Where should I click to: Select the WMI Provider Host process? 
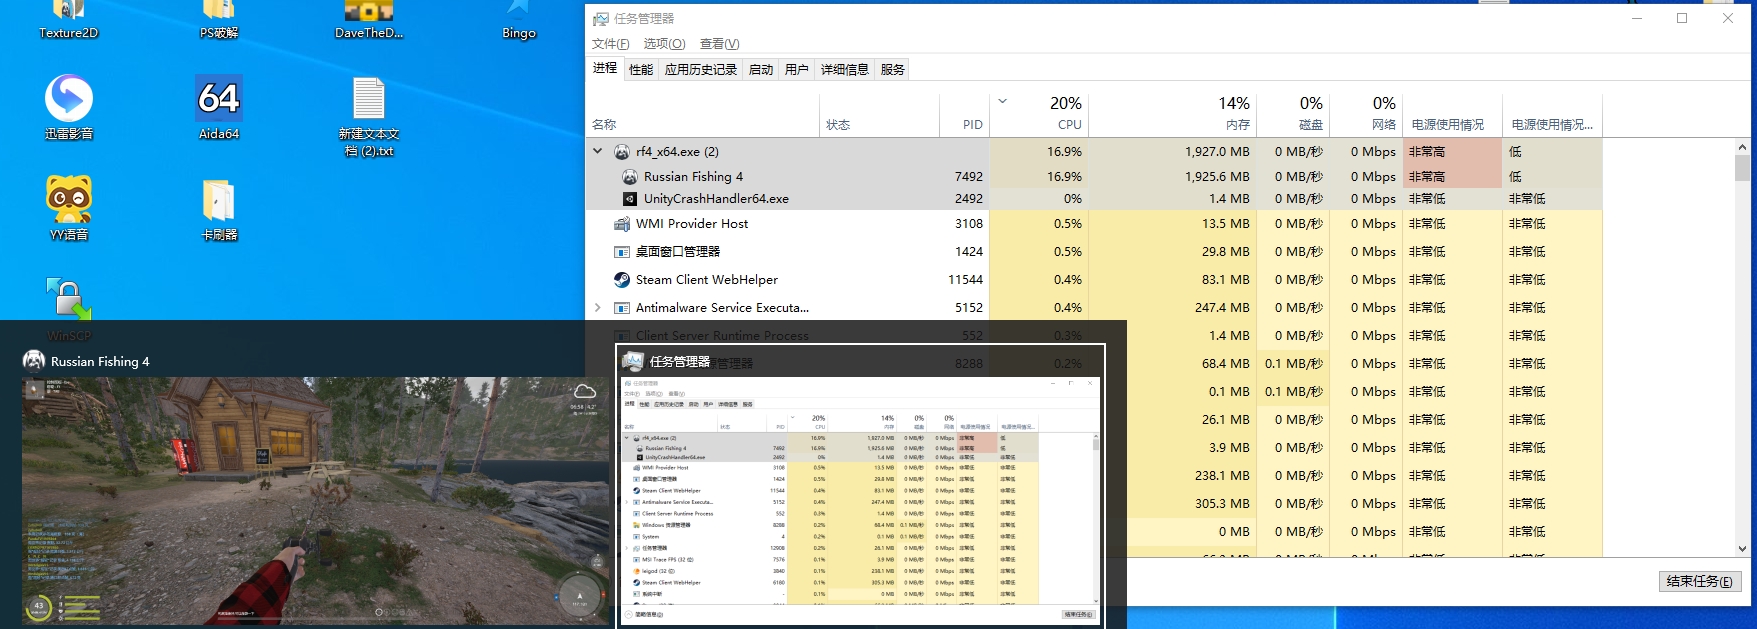coord(1094,224)
